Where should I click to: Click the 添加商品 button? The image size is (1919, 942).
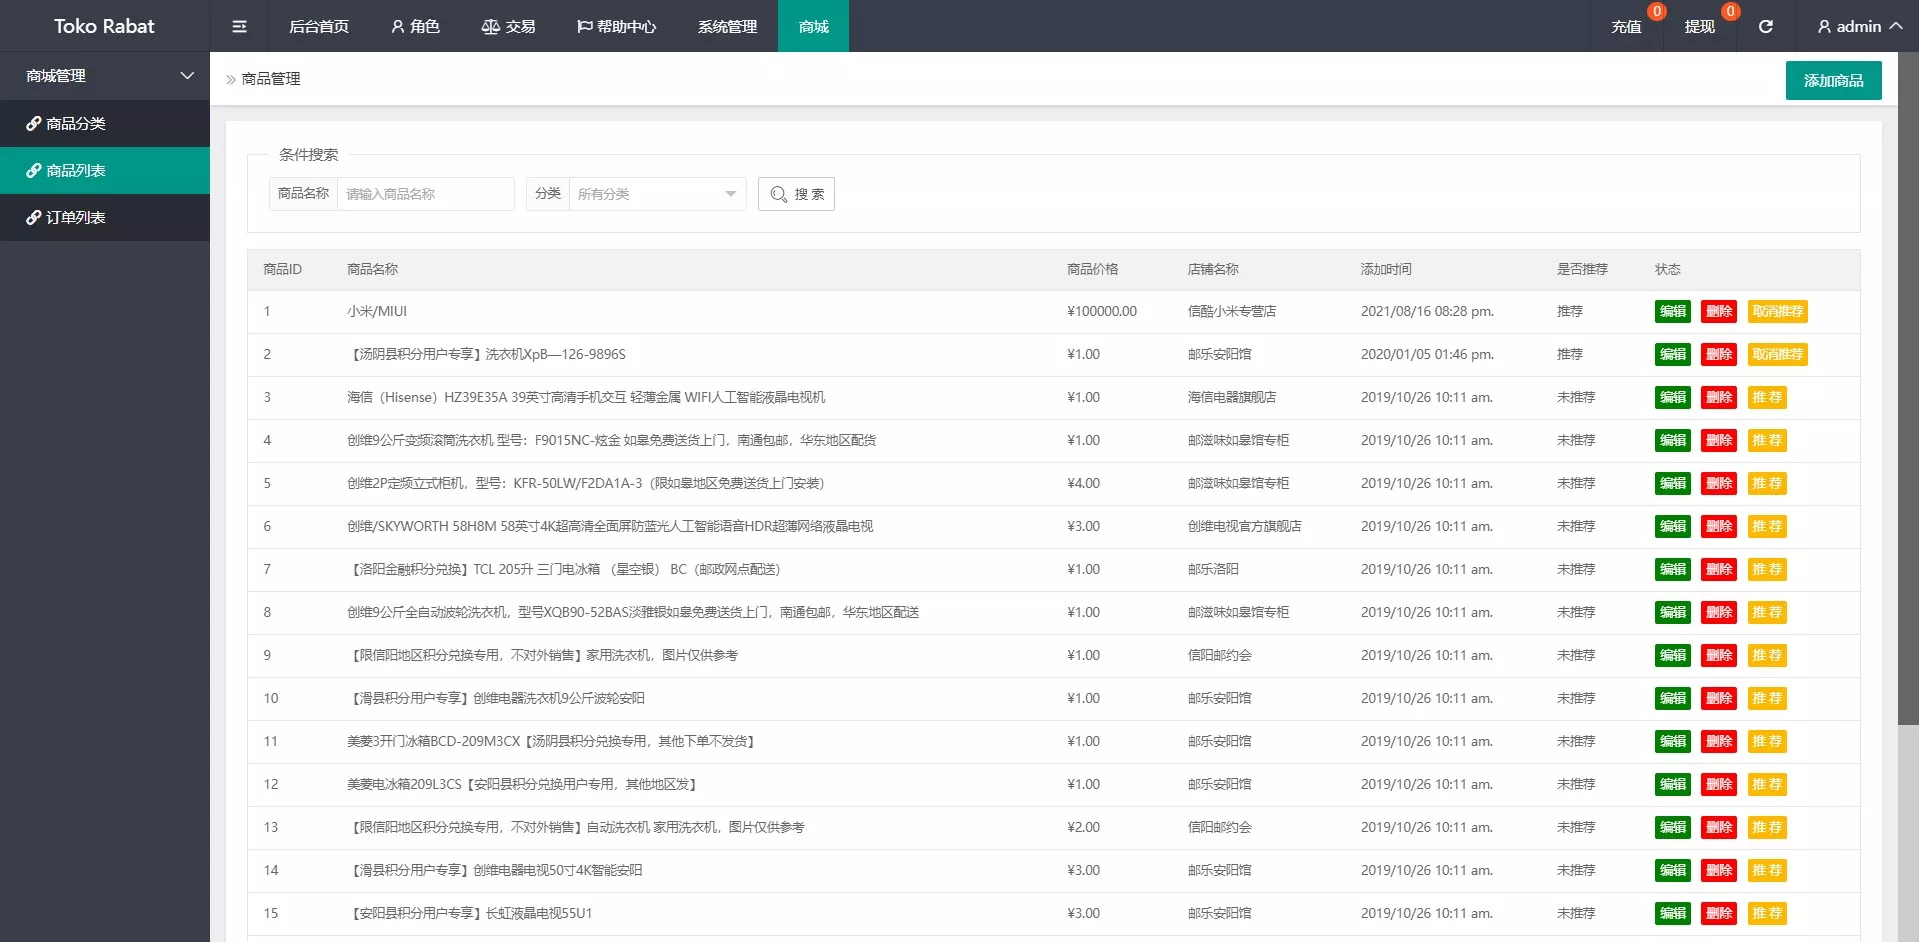[1833, 80]
